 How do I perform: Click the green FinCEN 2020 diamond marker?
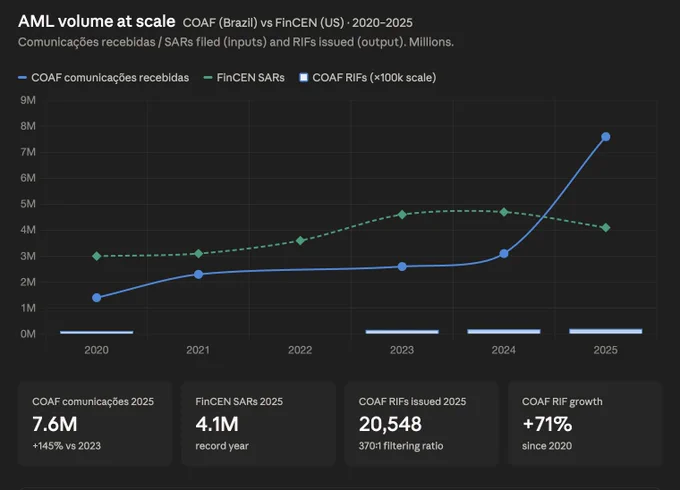click(97, 256)
